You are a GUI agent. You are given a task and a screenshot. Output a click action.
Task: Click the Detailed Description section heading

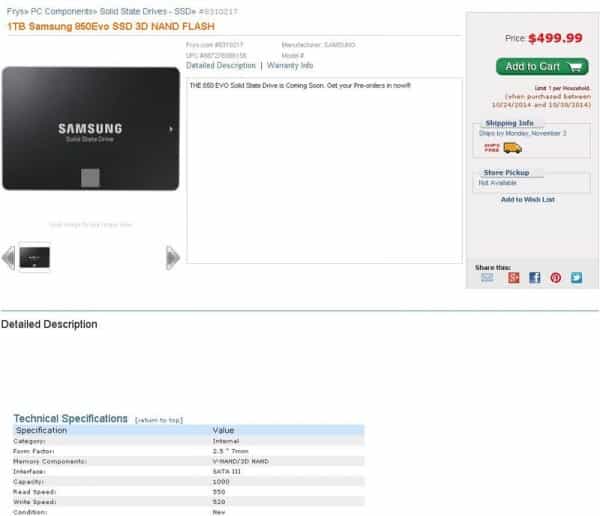click(49, 324)
